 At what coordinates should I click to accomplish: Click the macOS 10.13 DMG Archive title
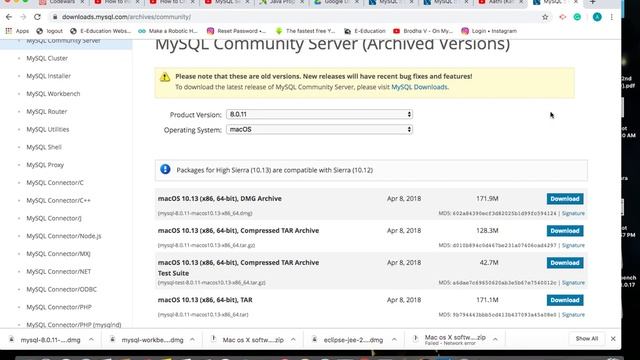(x=220, y=199)
